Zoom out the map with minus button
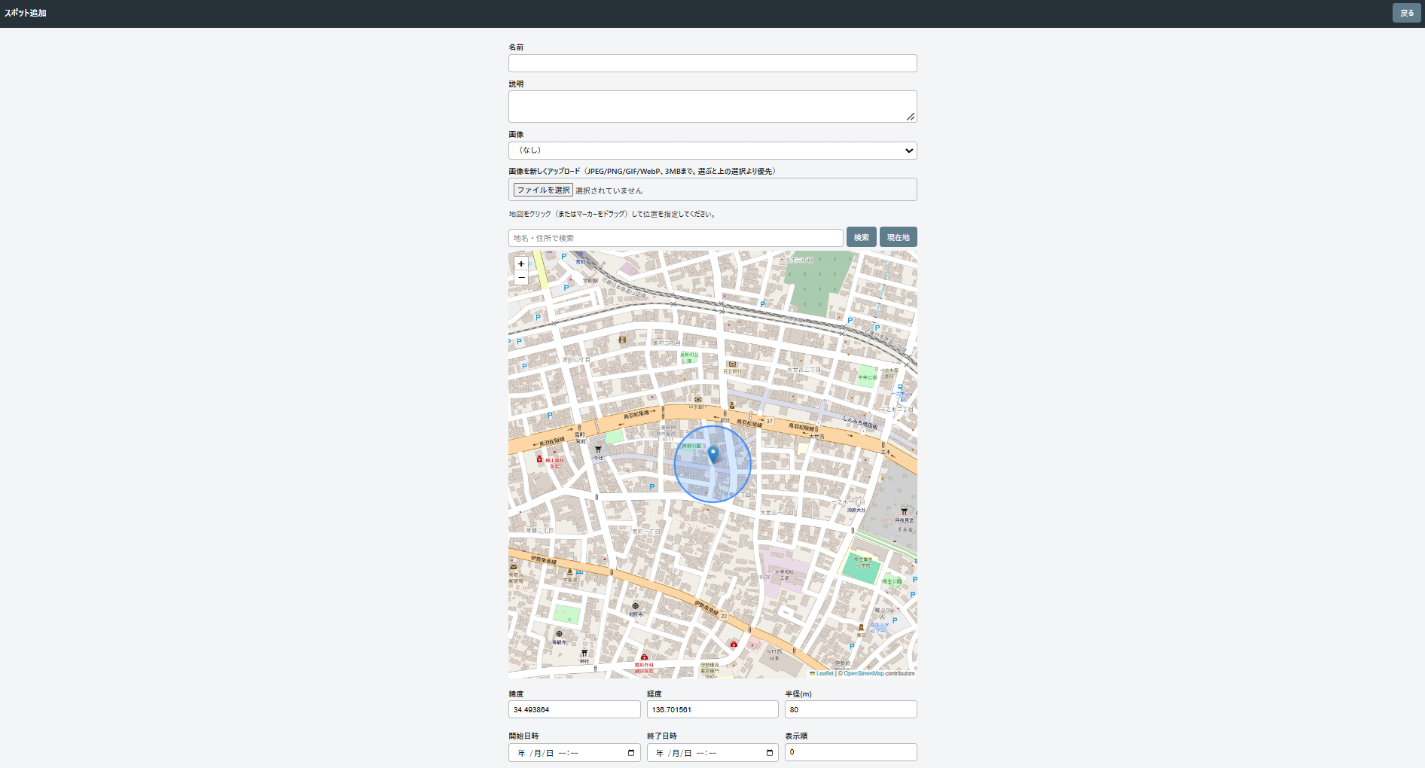 click(x=521, y=278)
